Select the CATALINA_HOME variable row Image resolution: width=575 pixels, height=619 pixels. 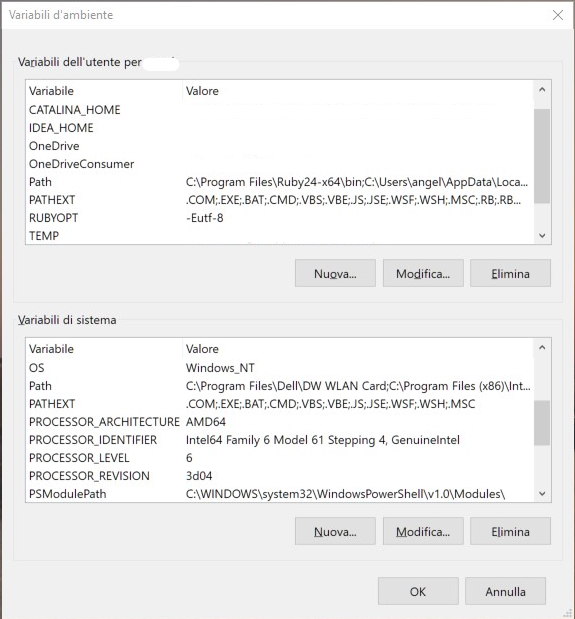[279, 110]
